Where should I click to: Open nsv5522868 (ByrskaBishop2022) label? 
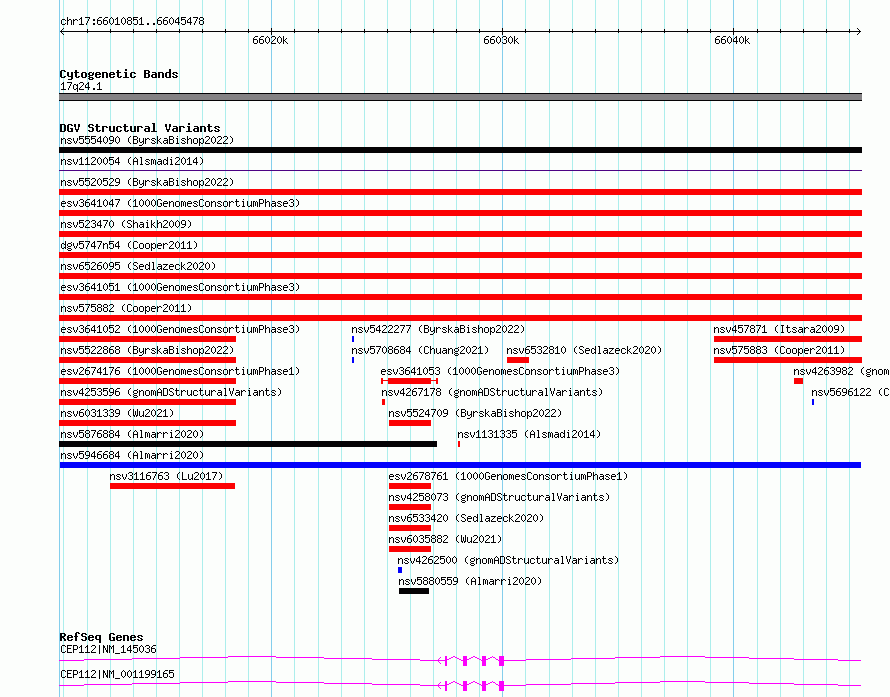(x=147, y=350)
